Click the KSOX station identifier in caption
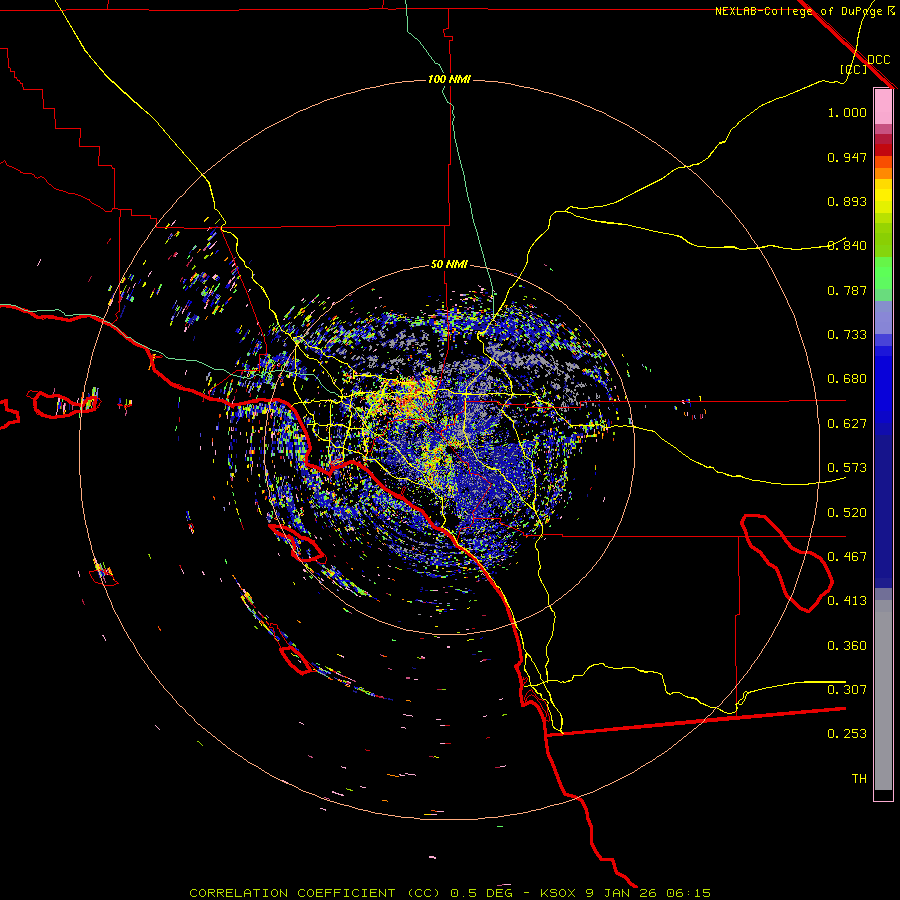900x900 pixels. pyautogui.click(x=557, y=893)
